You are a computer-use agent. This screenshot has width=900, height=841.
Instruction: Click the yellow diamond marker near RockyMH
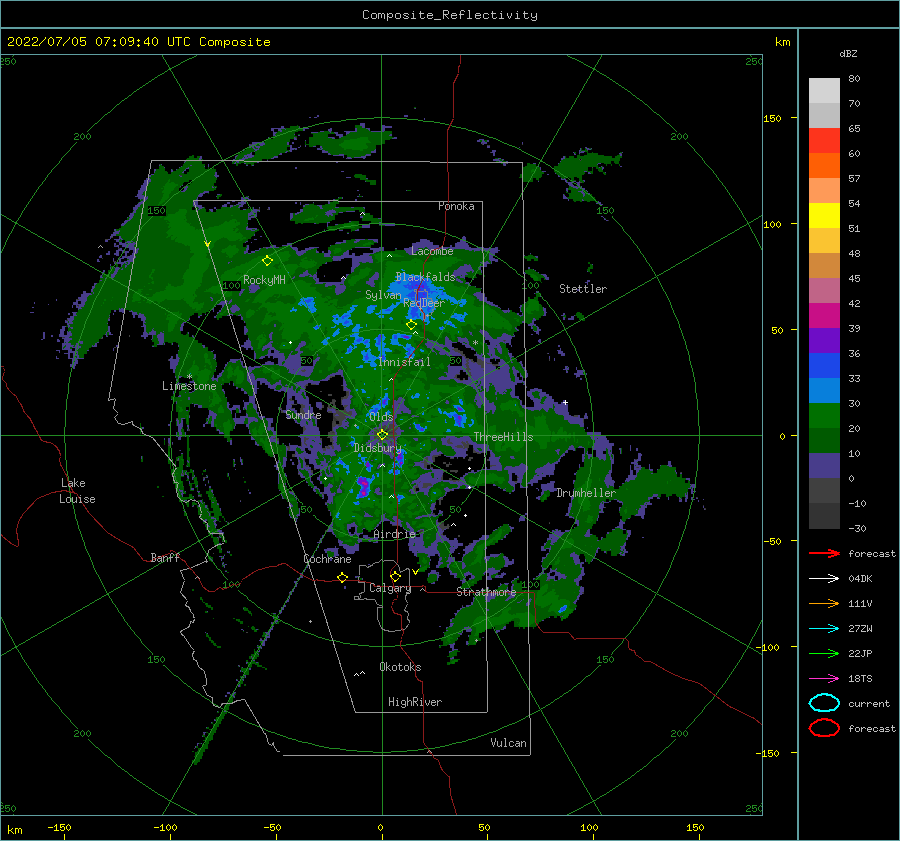pos(267,261)
